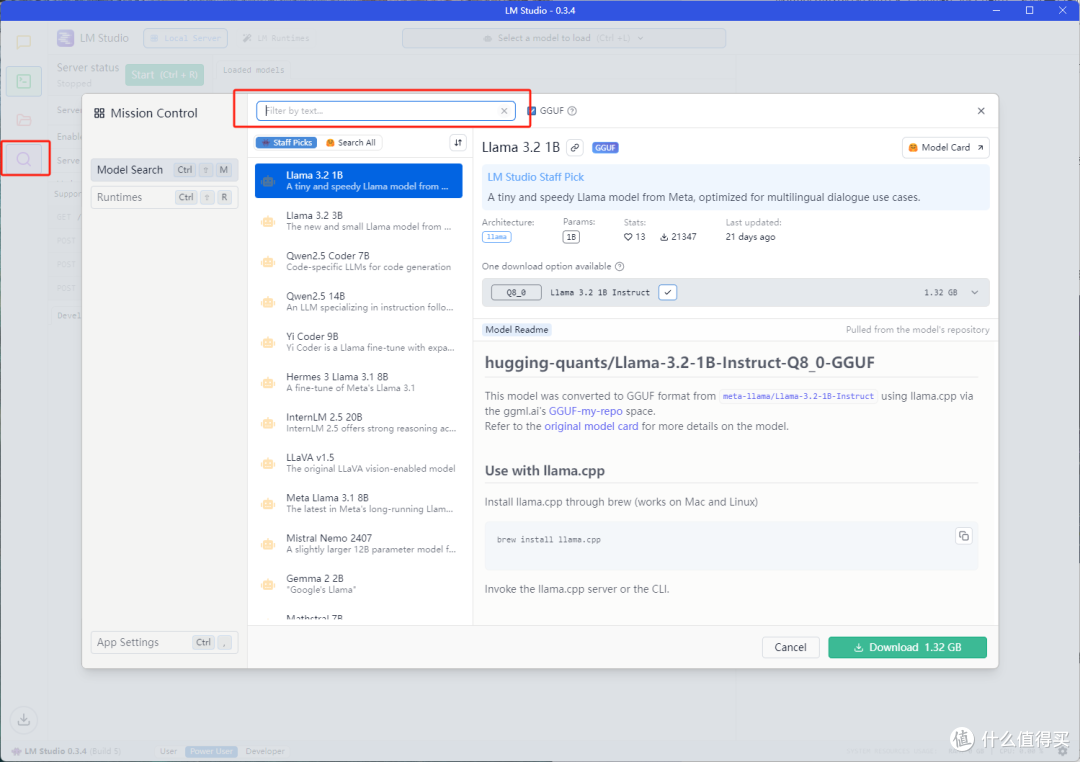The width and height of the screenshot is (1080, 762).
Task: Click info icon beside download option text
Action: click(620, 267)
